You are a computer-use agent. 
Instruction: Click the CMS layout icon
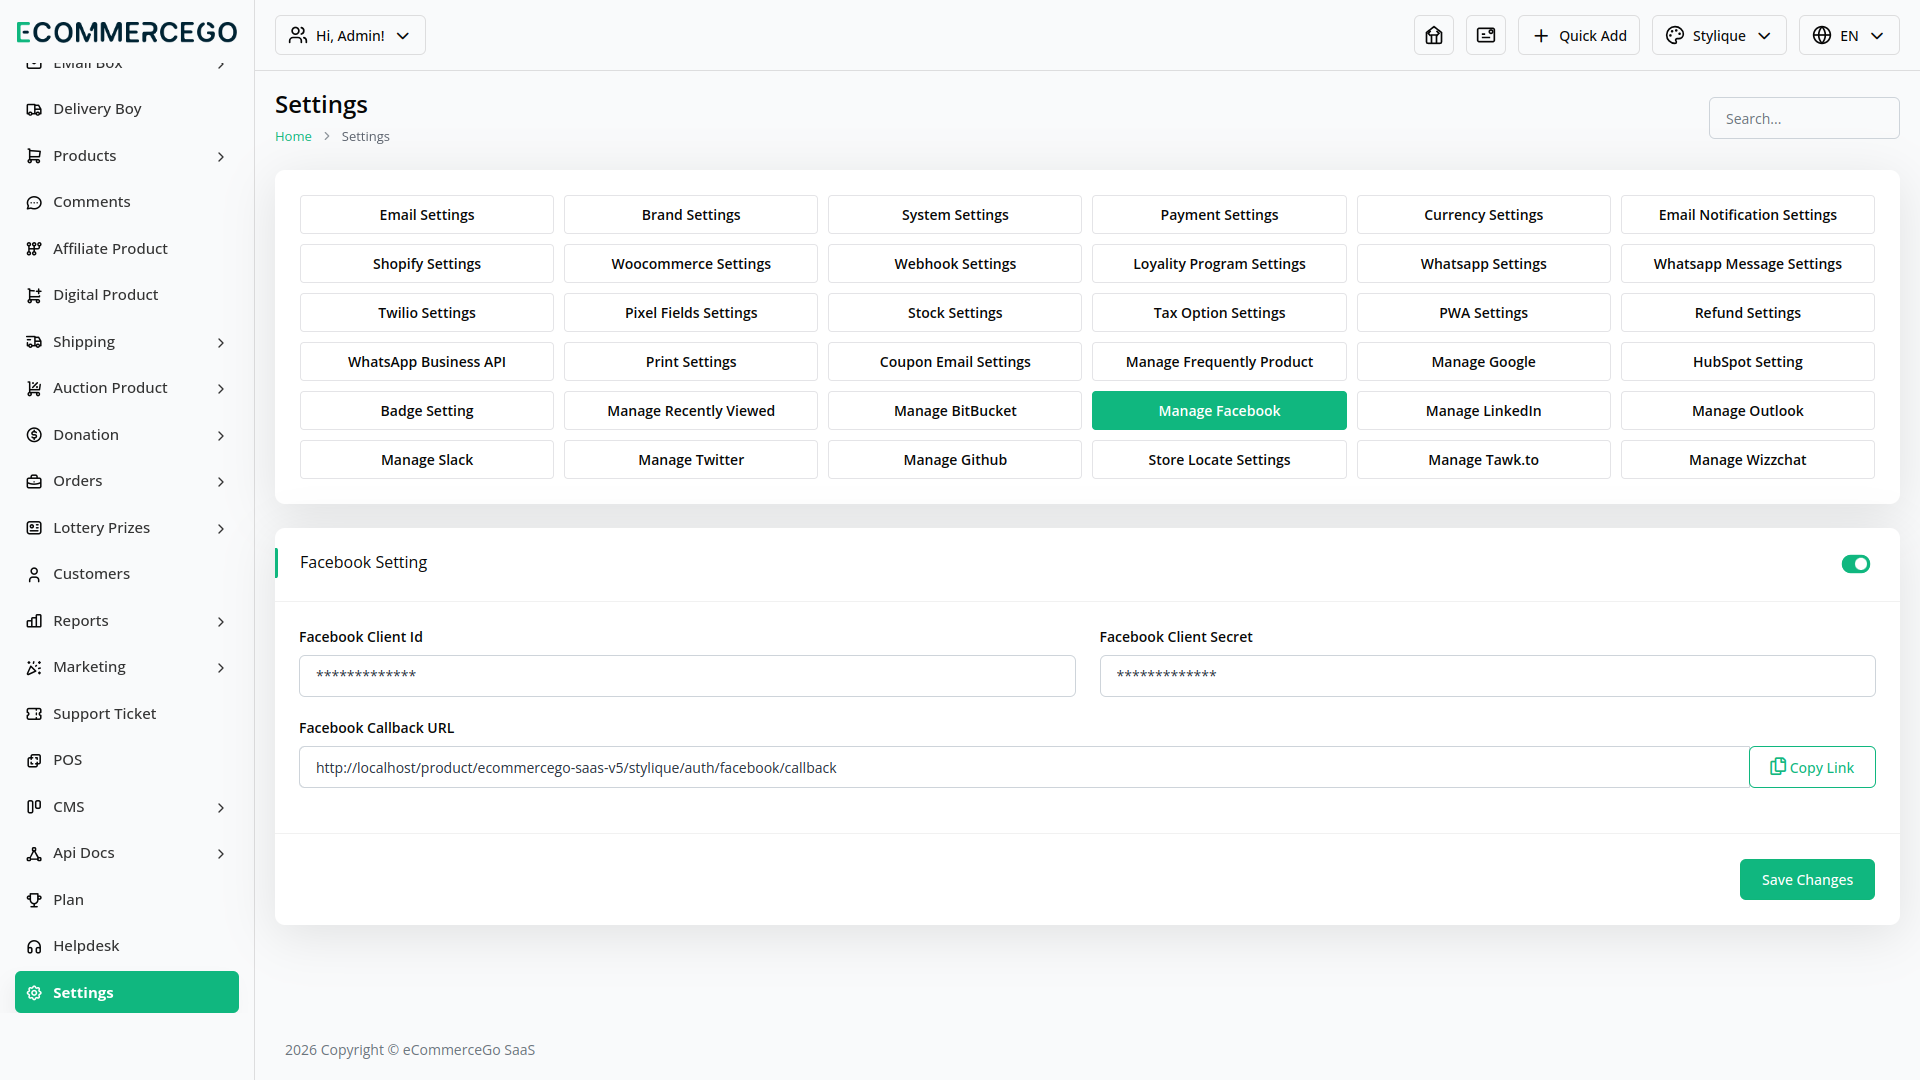coord(34,807)
